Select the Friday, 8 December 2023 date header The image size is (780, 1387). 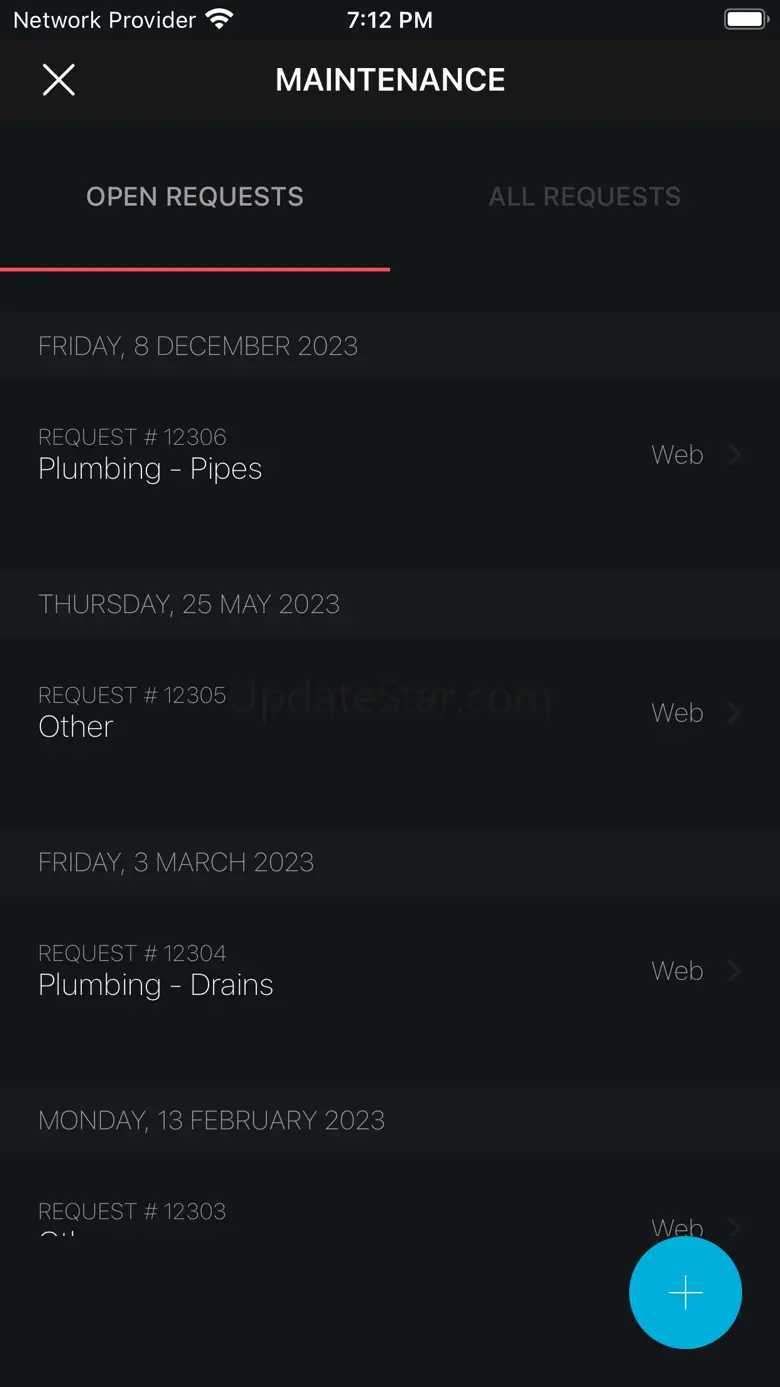coord(198,346)
